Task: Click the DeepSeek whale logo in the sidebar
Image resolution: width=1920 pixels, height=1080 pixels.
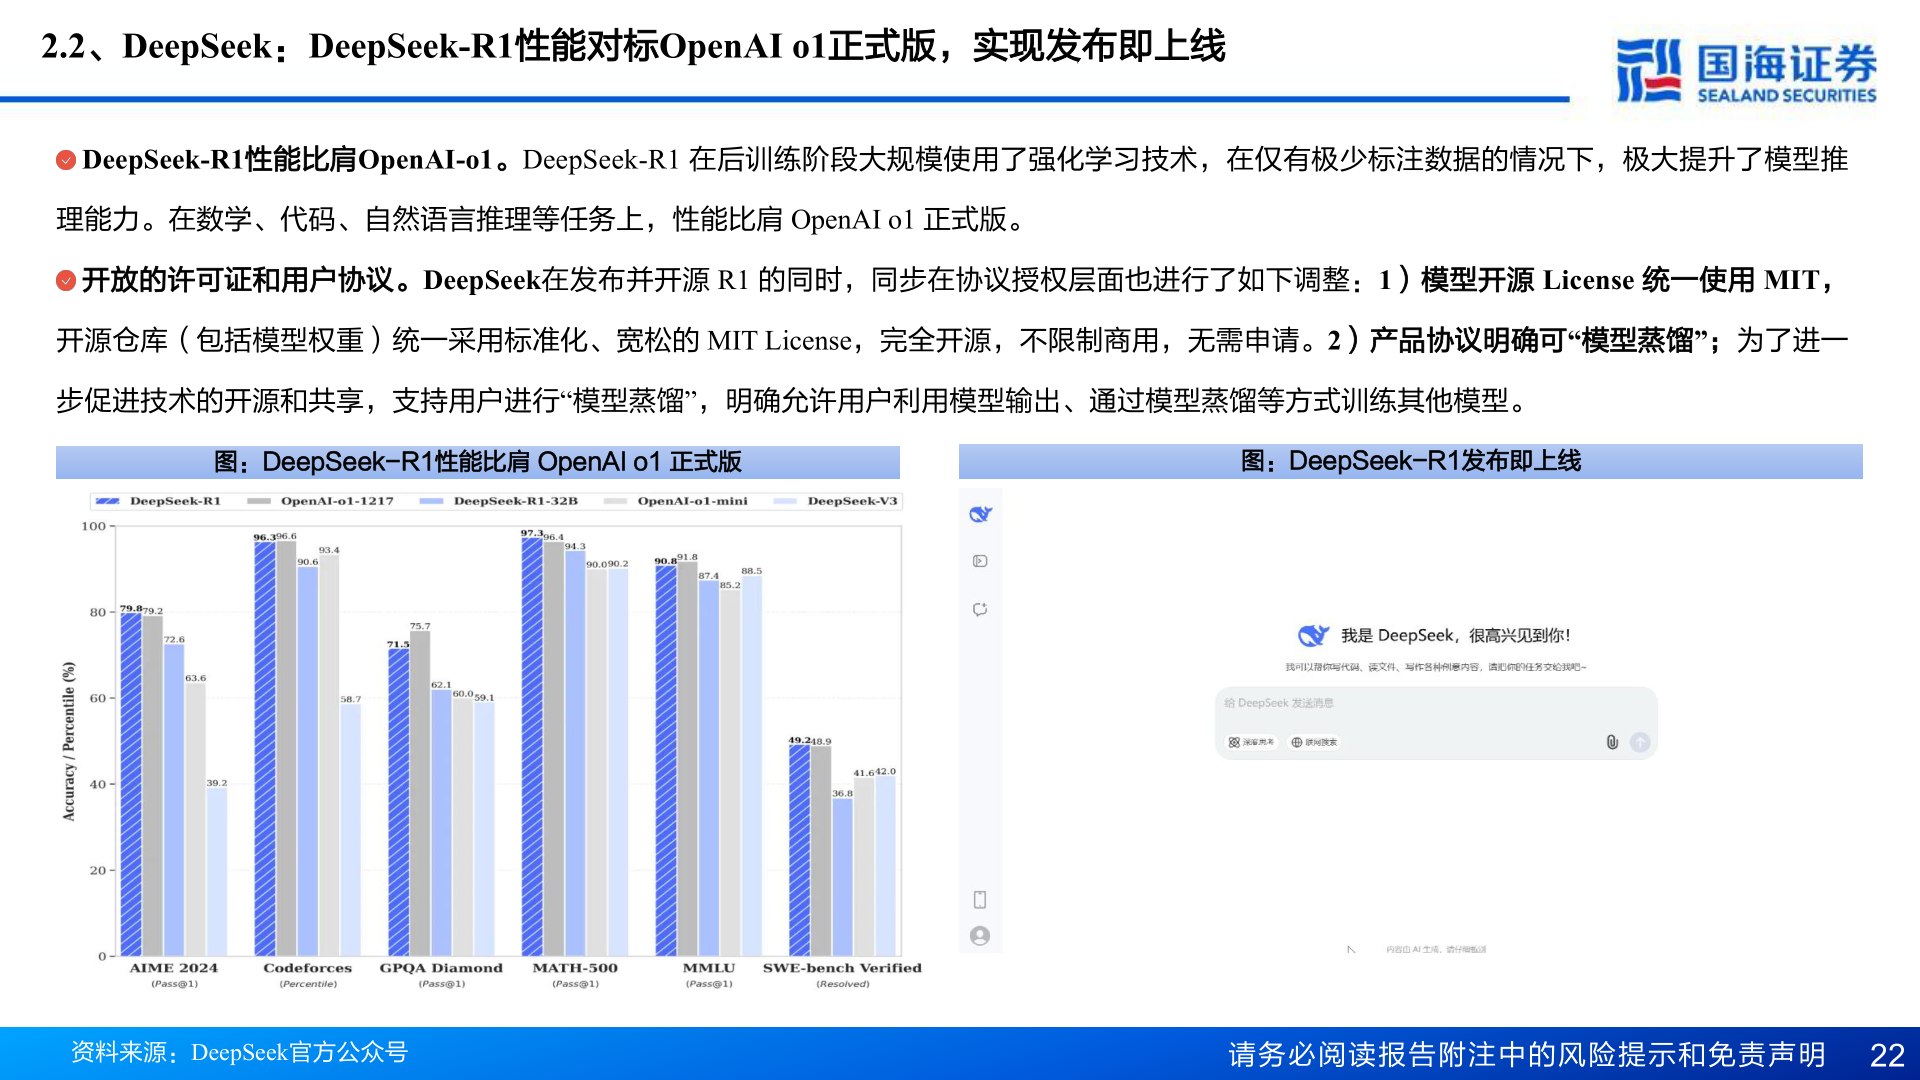Action: click(980, 514)
